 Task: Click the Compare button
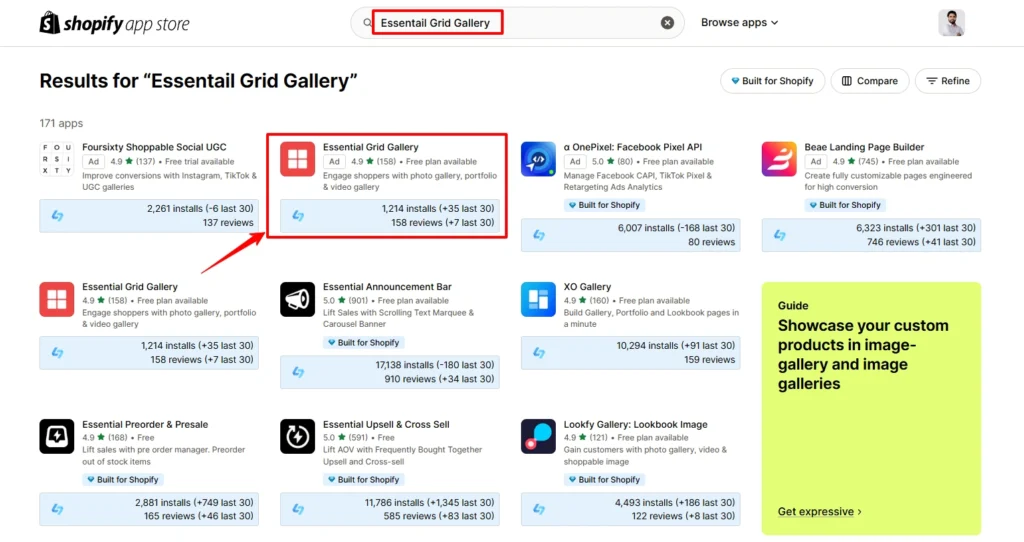click(869, 81)
